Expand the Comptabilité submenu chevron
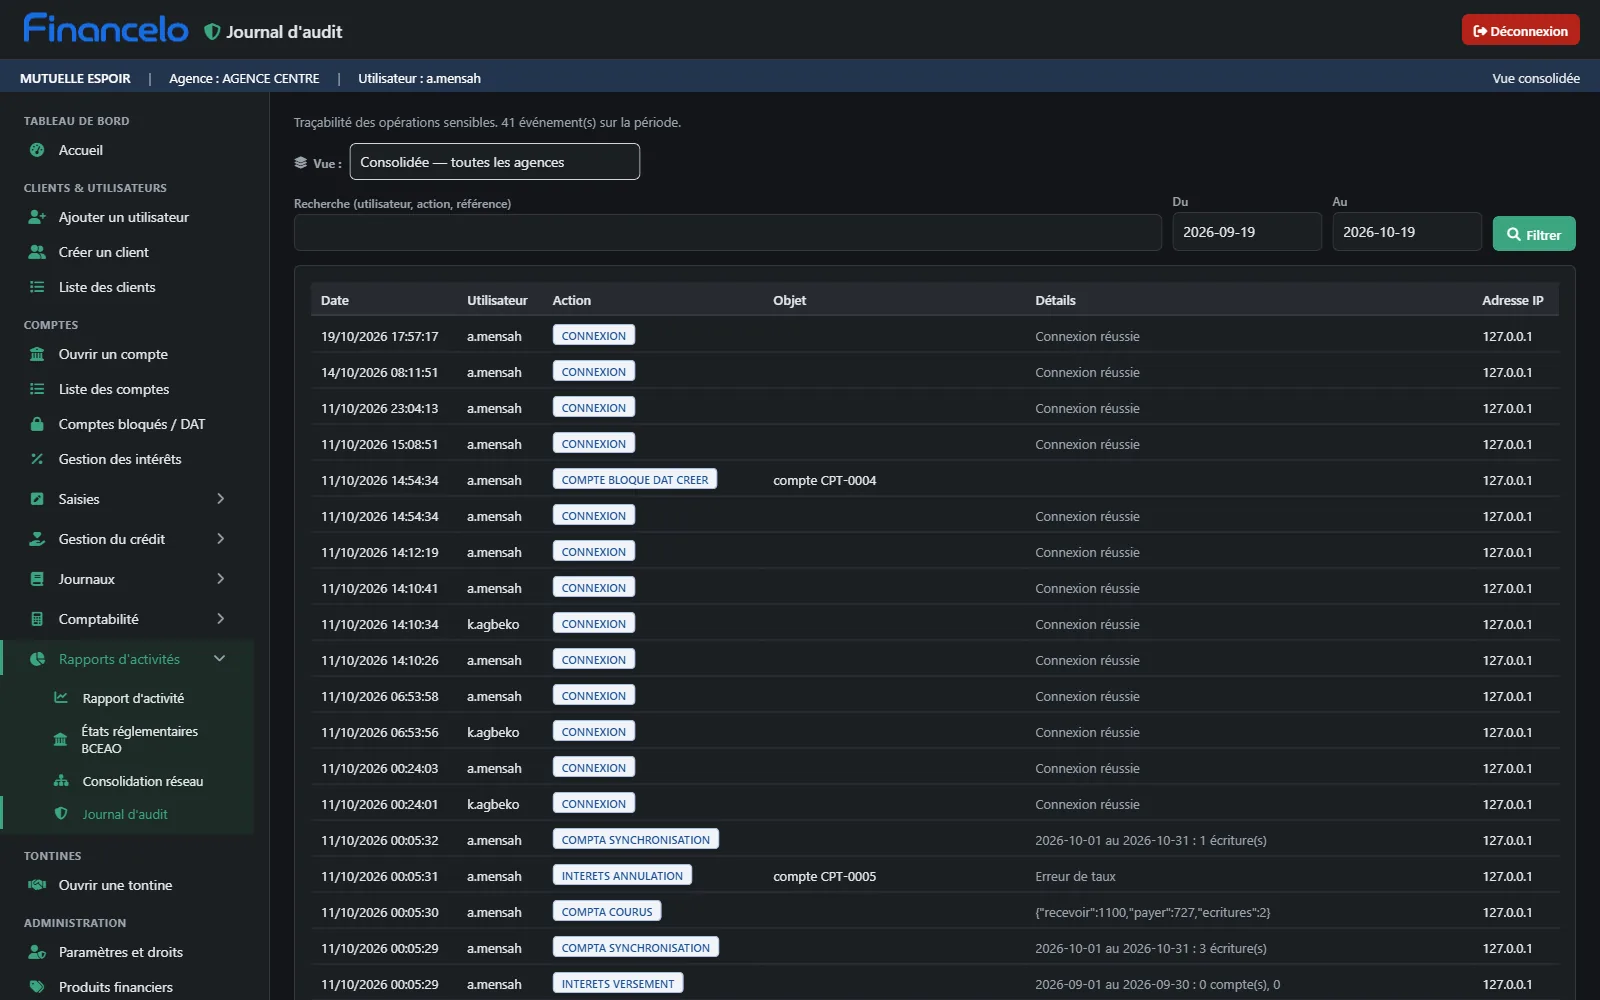 (x=221, y=619)
